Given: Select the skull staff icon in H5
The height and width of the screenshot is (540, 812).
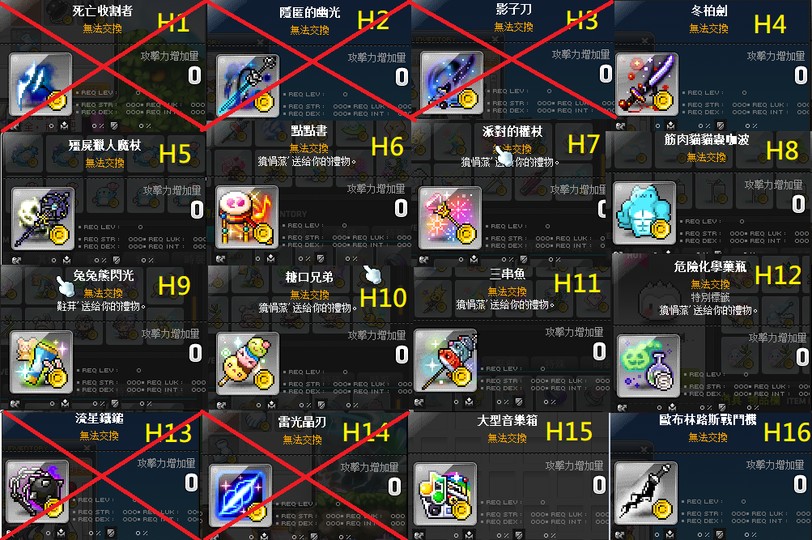Looking at the screenshot, I should (43, 218).
